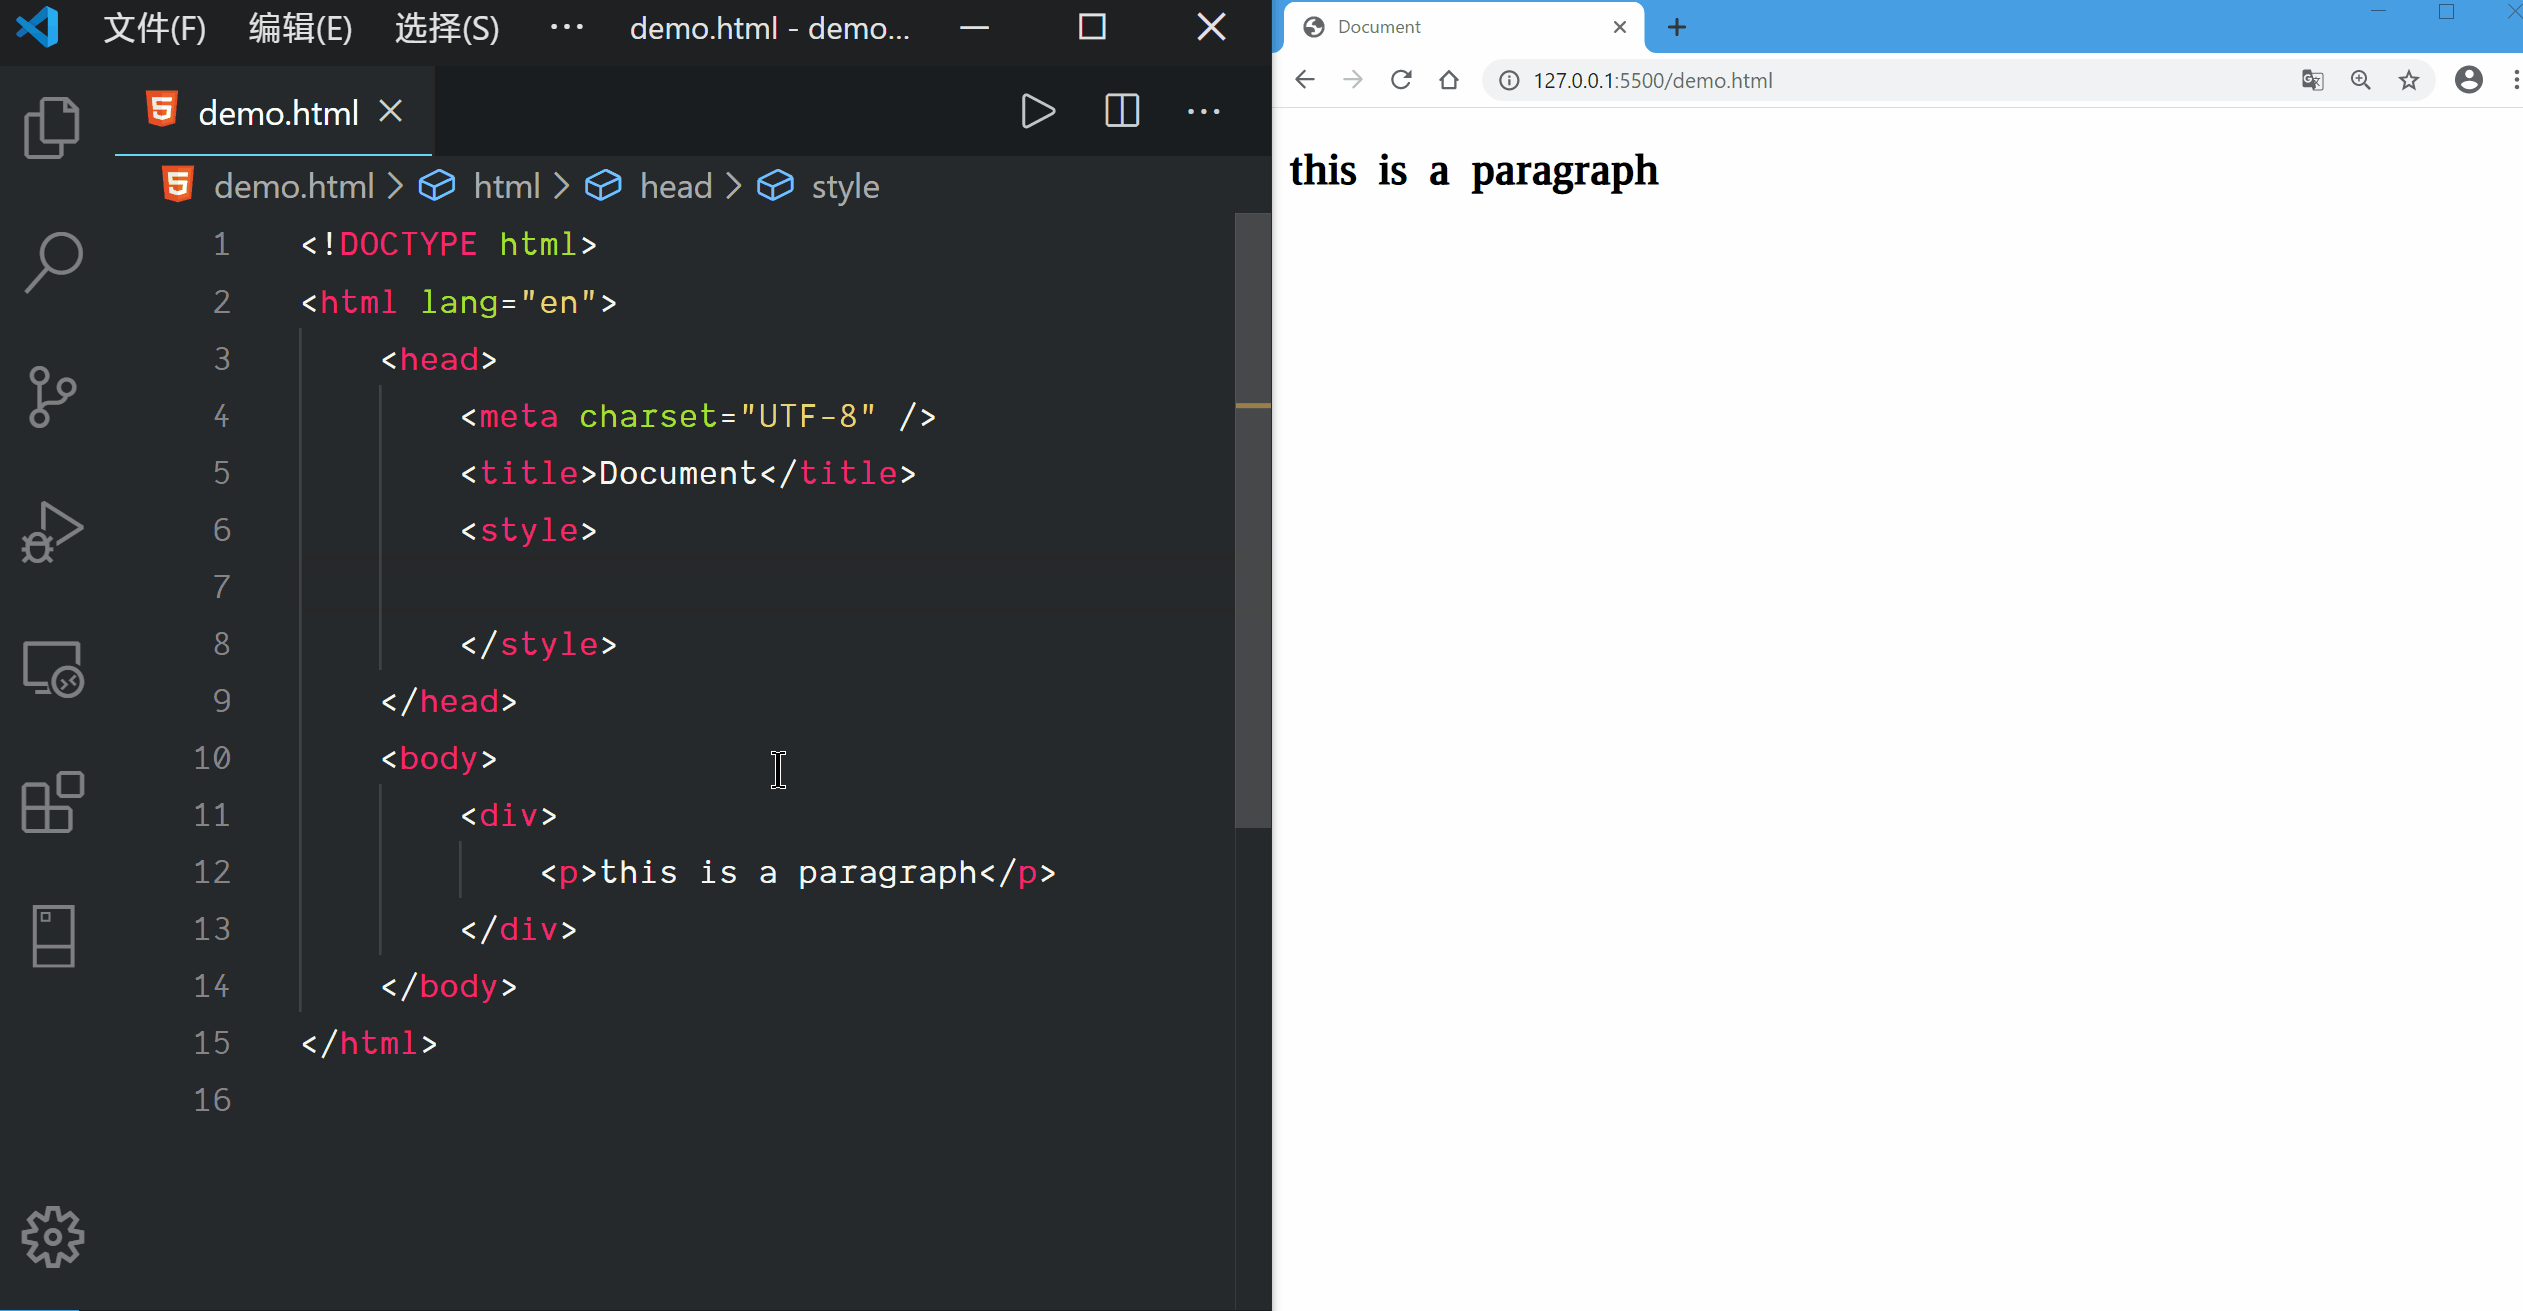Viewport: 2523px width, 1311px height.
Task: Open the 选择(S) menu
Action: tap(447, 28)
